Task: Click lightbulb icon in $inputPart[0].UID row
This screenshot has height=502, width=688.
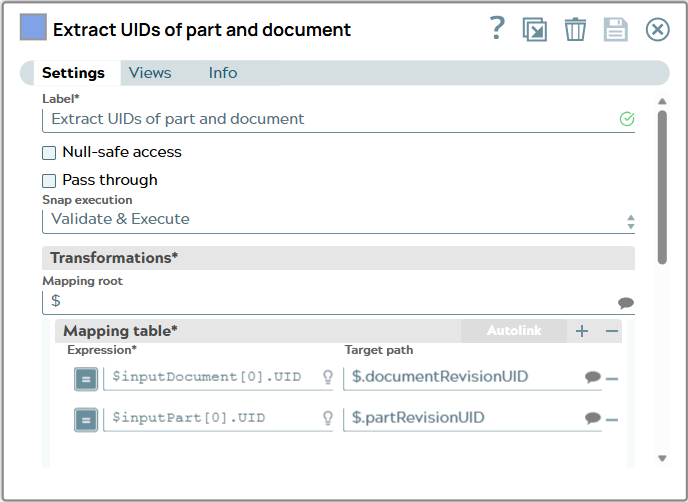Action: (327, 418)
